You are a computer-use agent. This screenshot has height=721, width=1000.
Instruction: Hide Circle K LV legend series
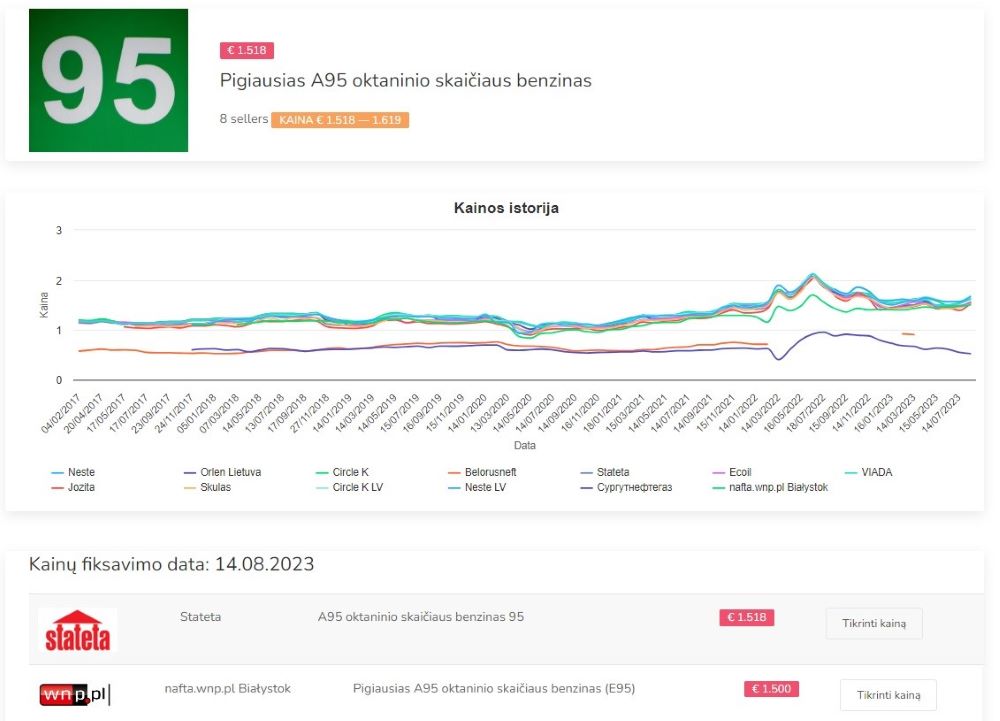[357, 488]
